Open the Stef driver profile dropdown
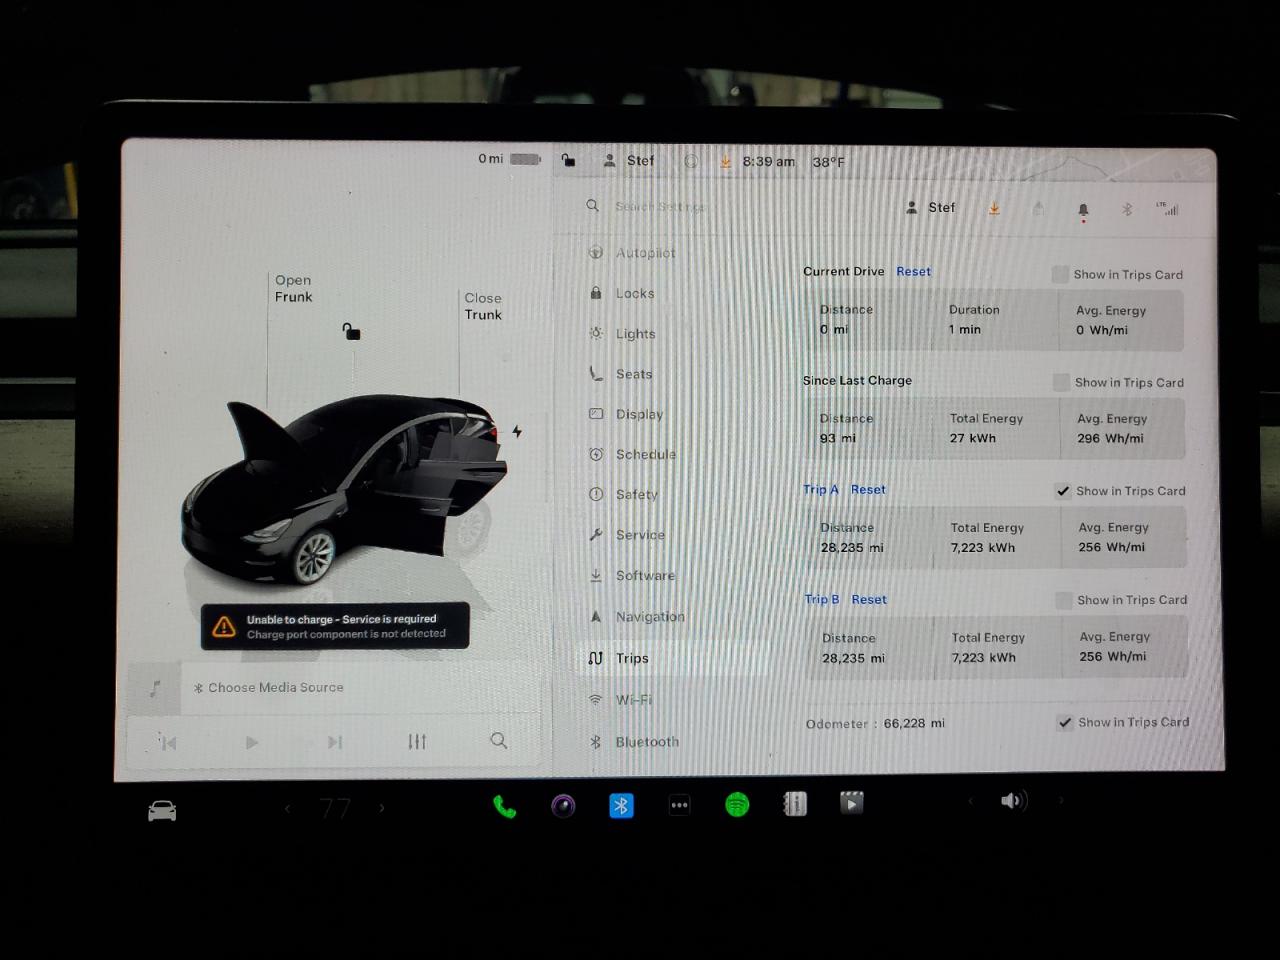Image resolution: width=1280 pixels, height=960 pixels. tap(931, 208)
